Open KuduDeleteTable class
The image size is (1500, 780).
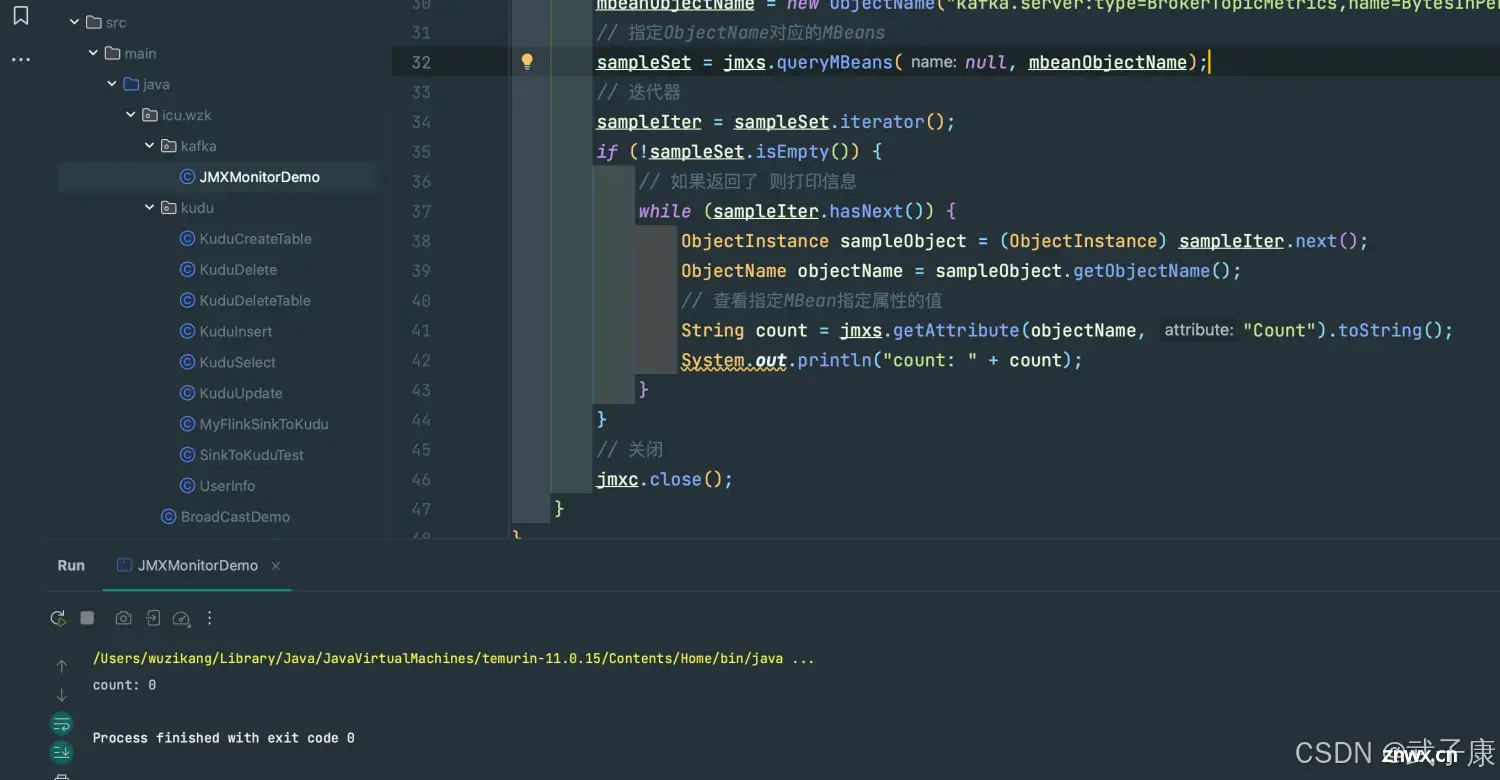click(255, 301)
